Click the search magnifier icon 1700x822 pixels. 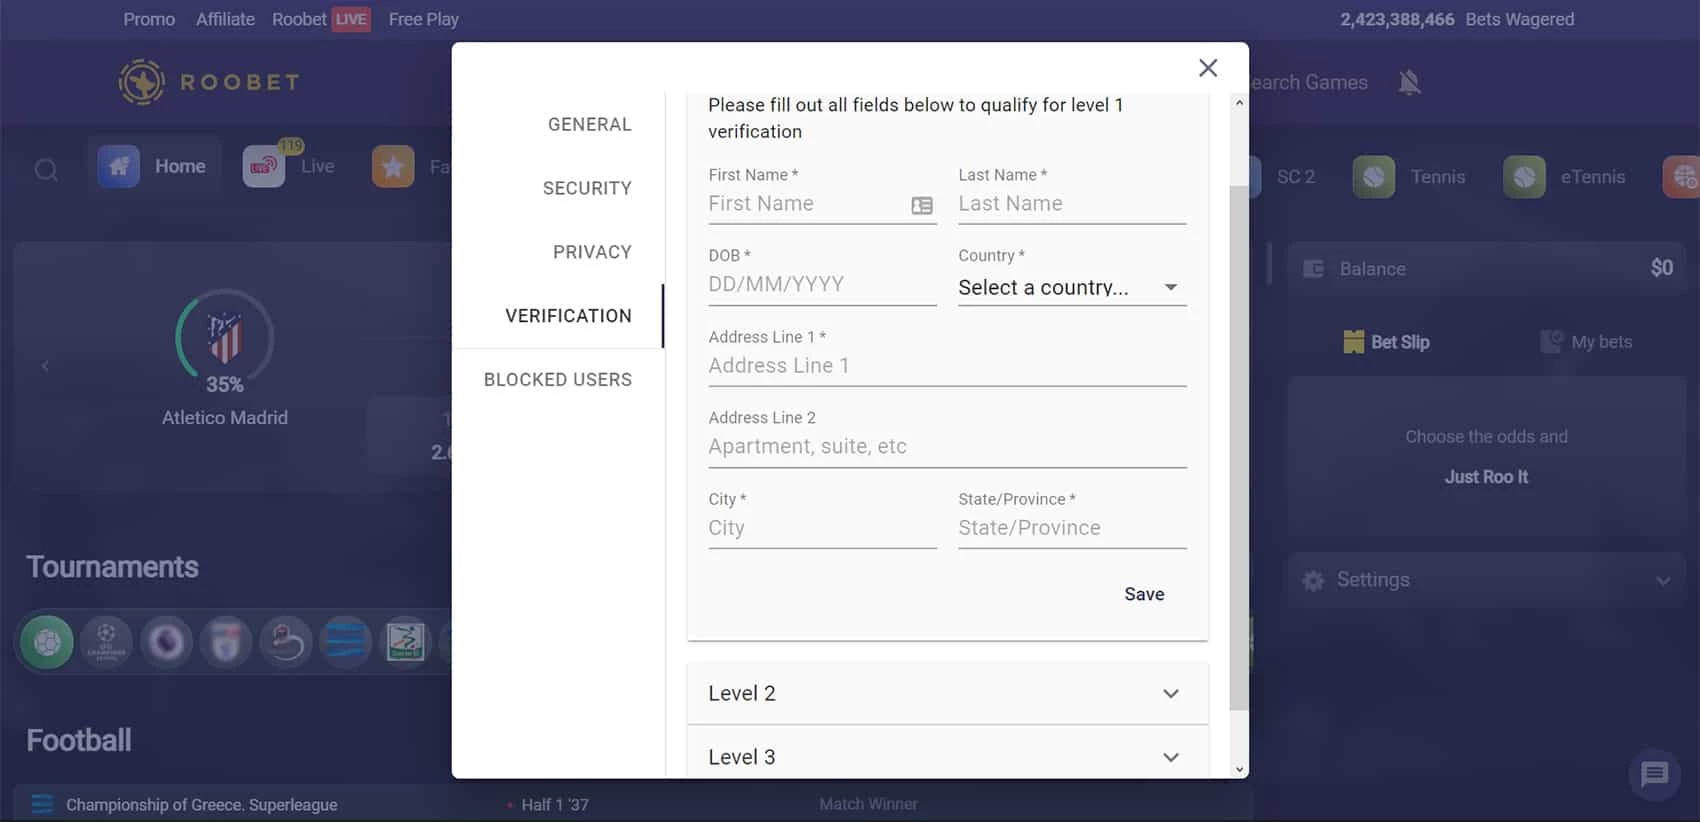(x=46, y=170)
